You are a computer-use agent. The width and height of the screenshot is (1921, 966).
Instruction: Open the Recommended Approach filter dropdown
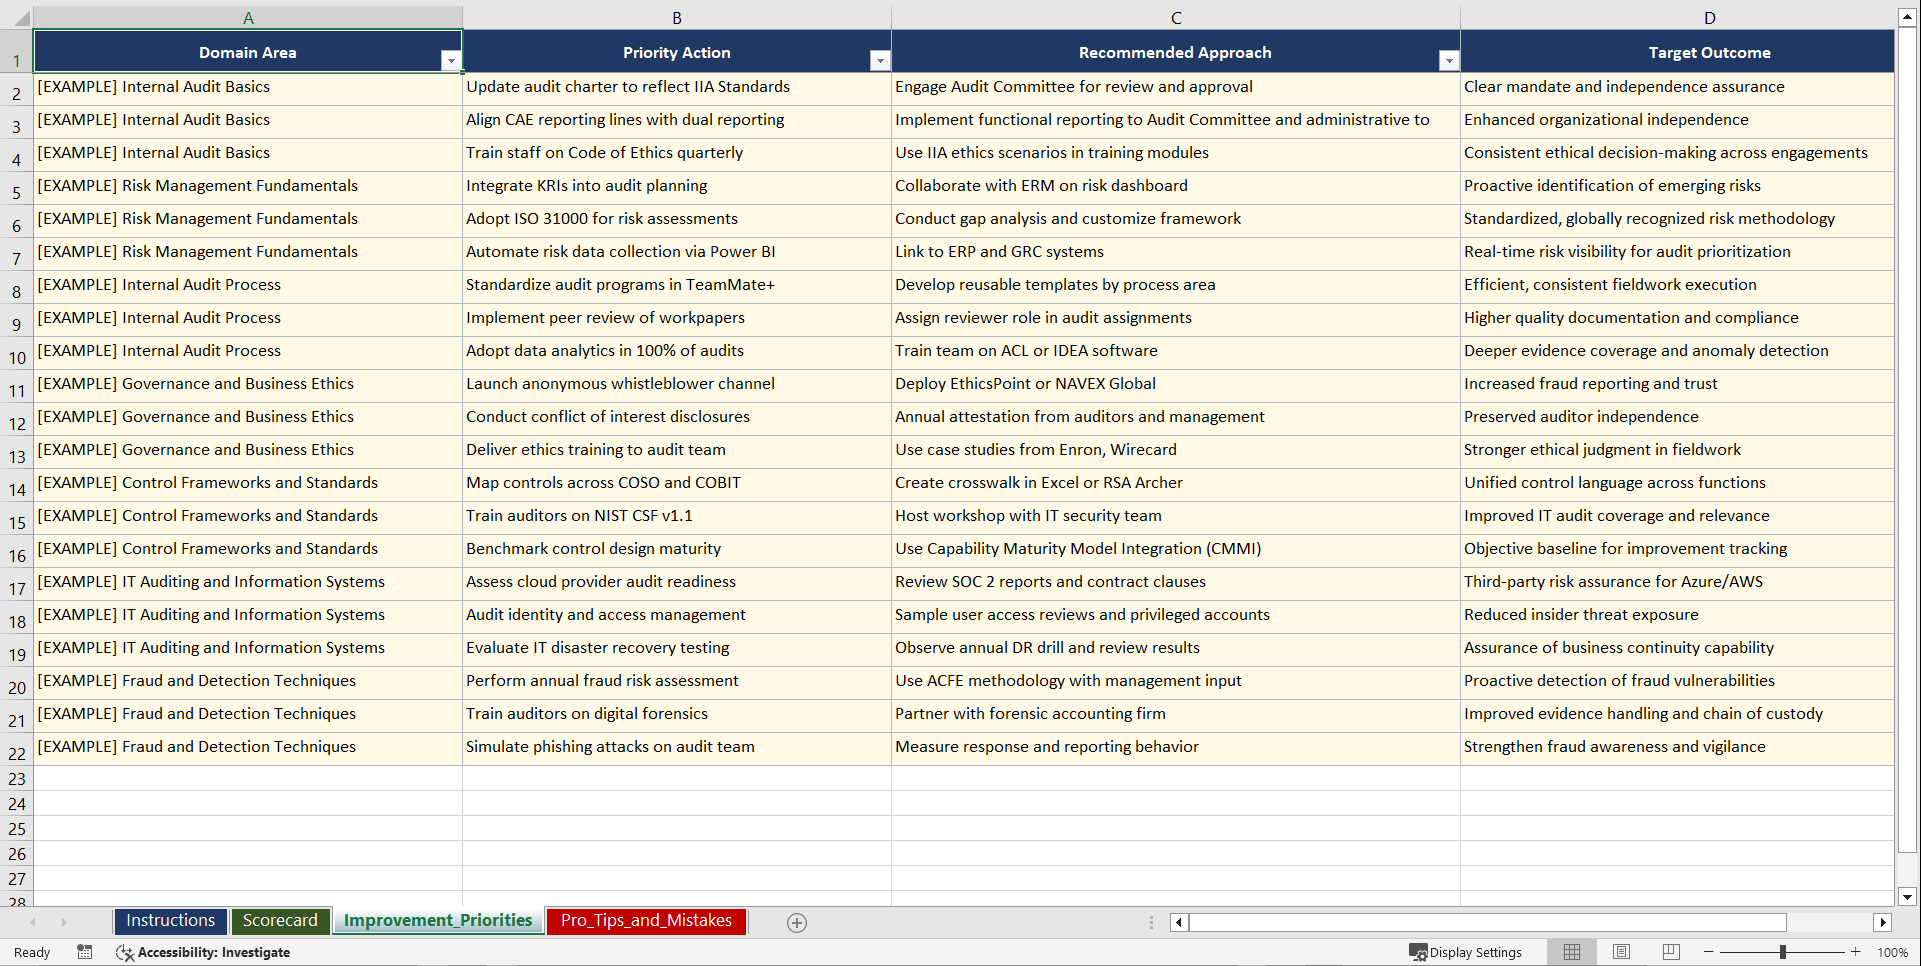tap(1449, 60)
